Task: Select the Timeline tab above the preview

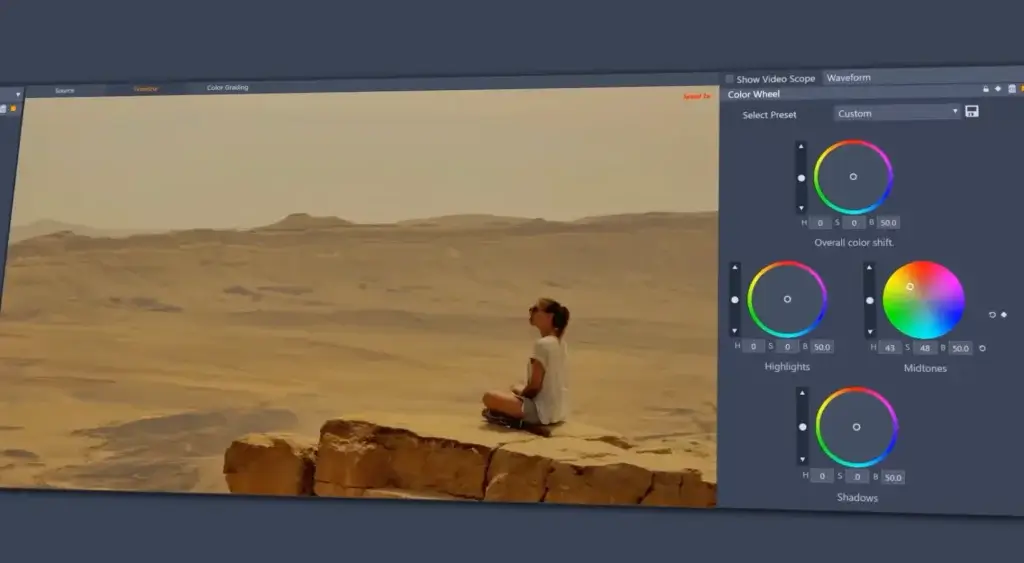Action: click(x=146, y=89)
